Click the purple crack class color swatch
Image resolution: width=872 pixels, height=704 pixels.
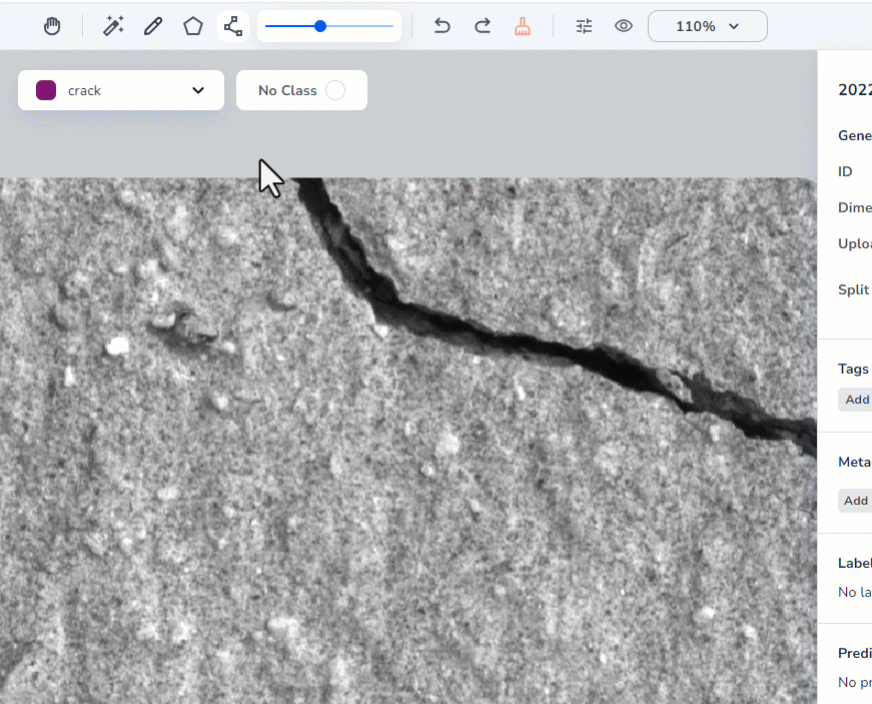(45, 90)
